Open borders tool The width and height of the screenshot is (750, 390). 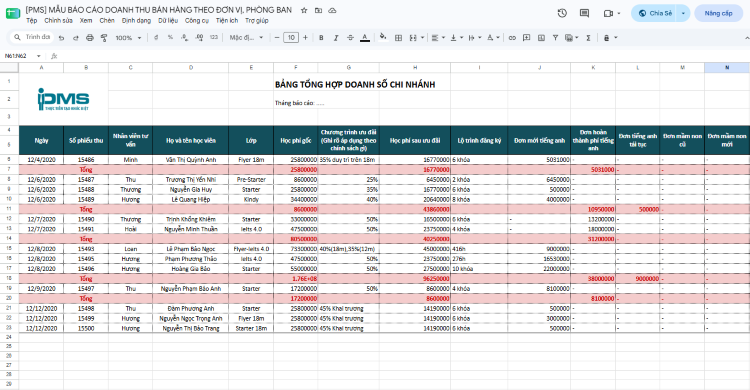point(398,37)
